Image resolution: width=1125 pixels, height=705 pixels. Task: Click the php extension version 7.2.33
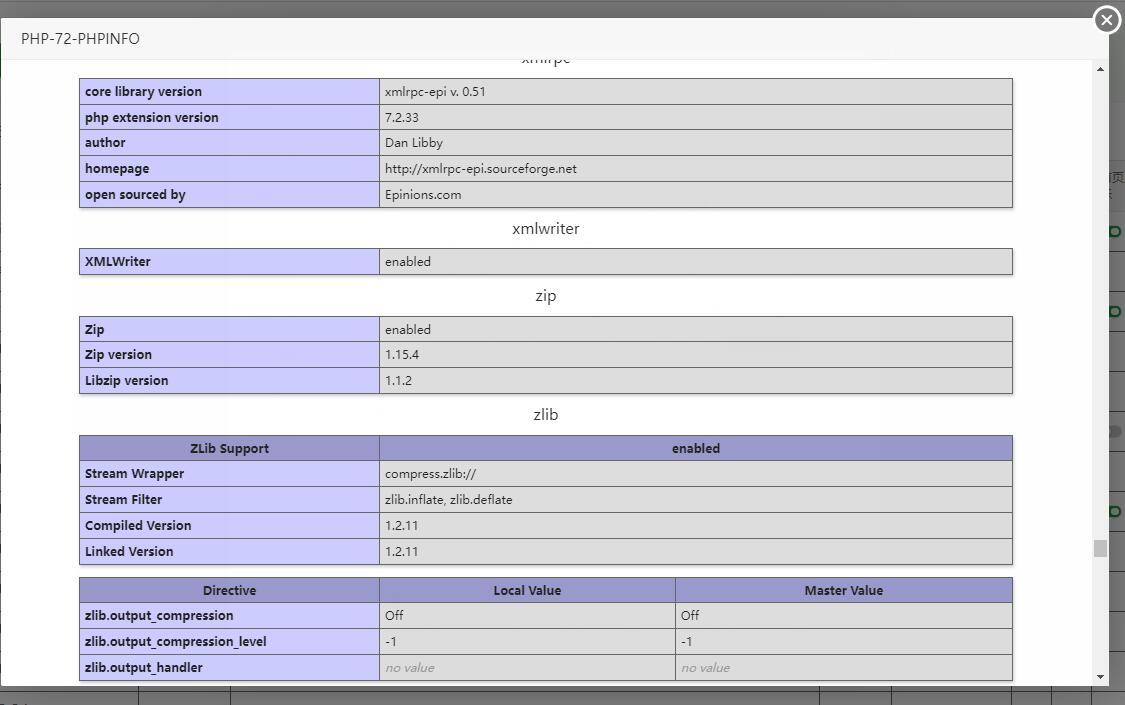(401, 118)
